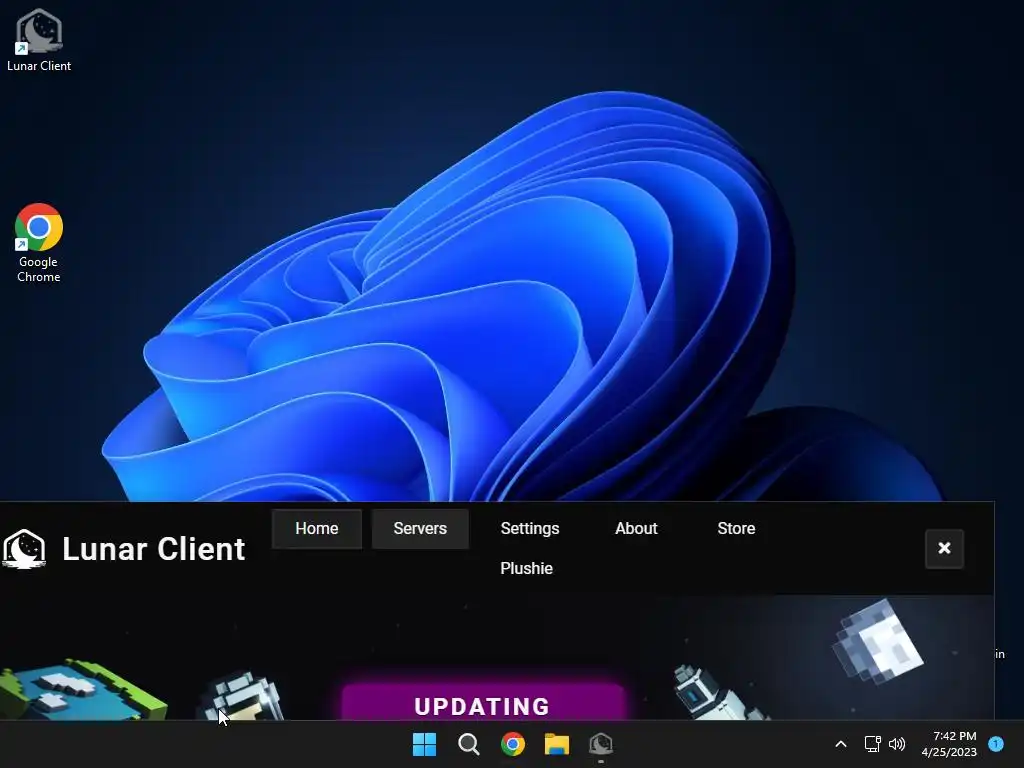
Task: Open the Google Chrome desktop shortcut
Action: coord(39,243)
